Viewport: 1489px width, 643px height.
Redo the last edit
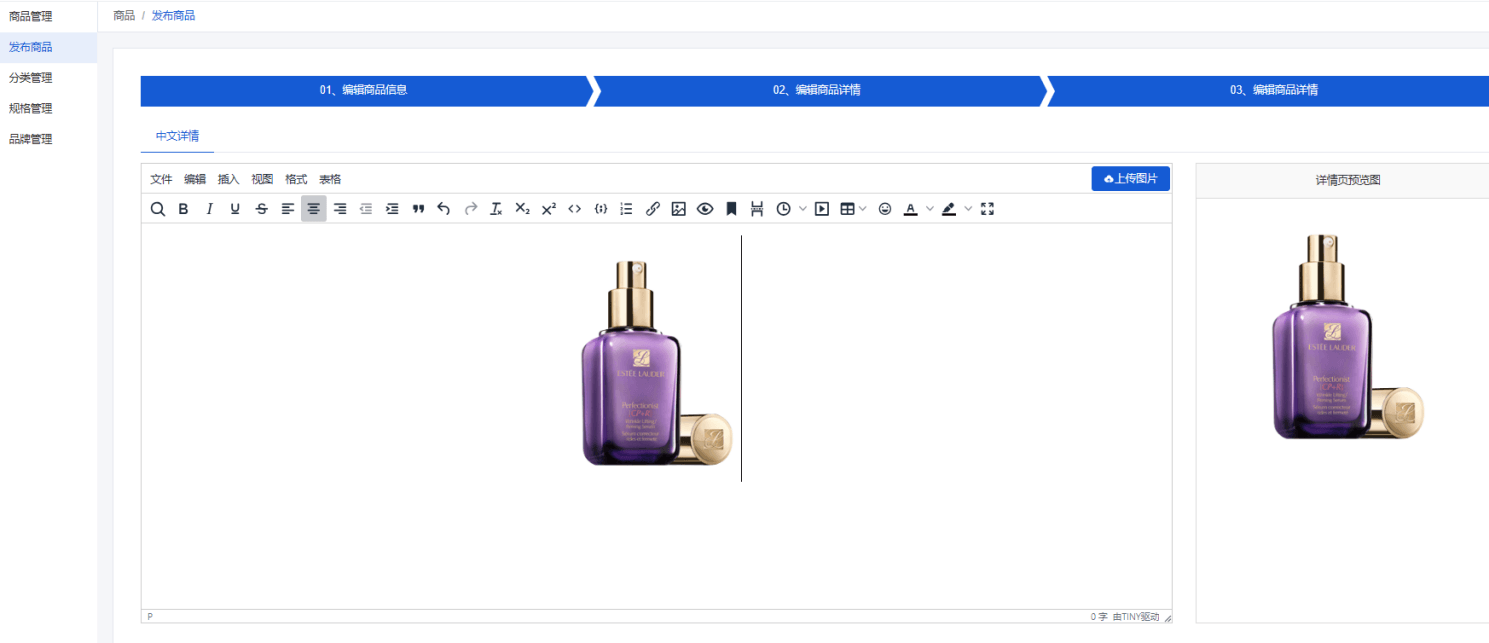click(x=471, y=209)
